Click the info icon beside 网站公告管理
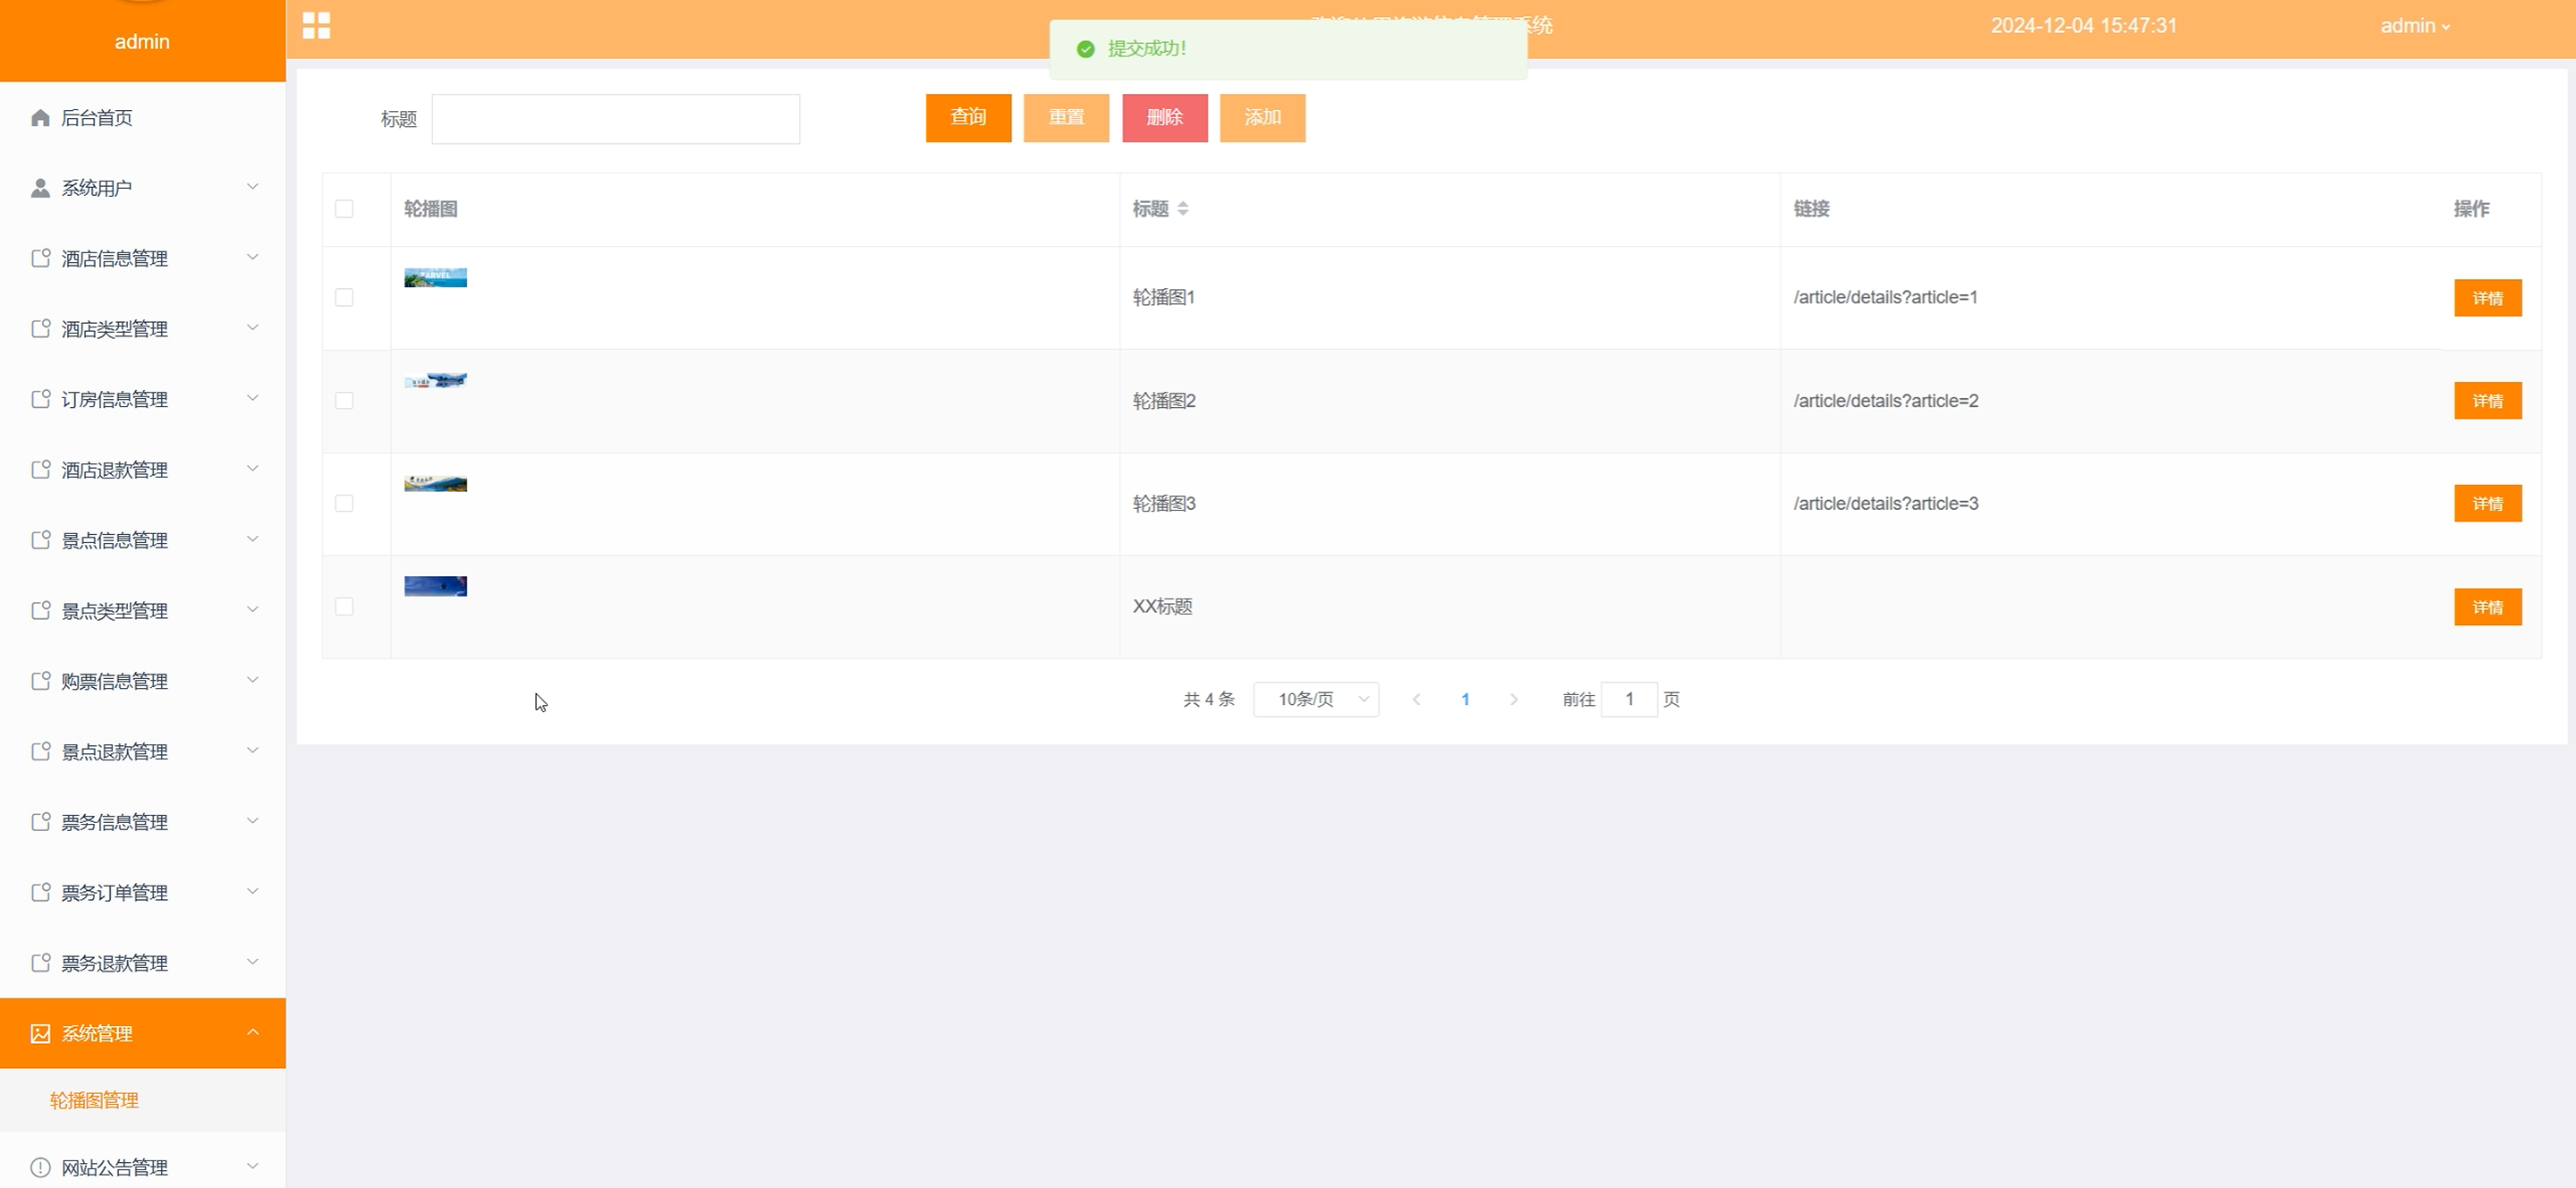Screen dimensions: 2576x1188 click(x=40, y=1167)
